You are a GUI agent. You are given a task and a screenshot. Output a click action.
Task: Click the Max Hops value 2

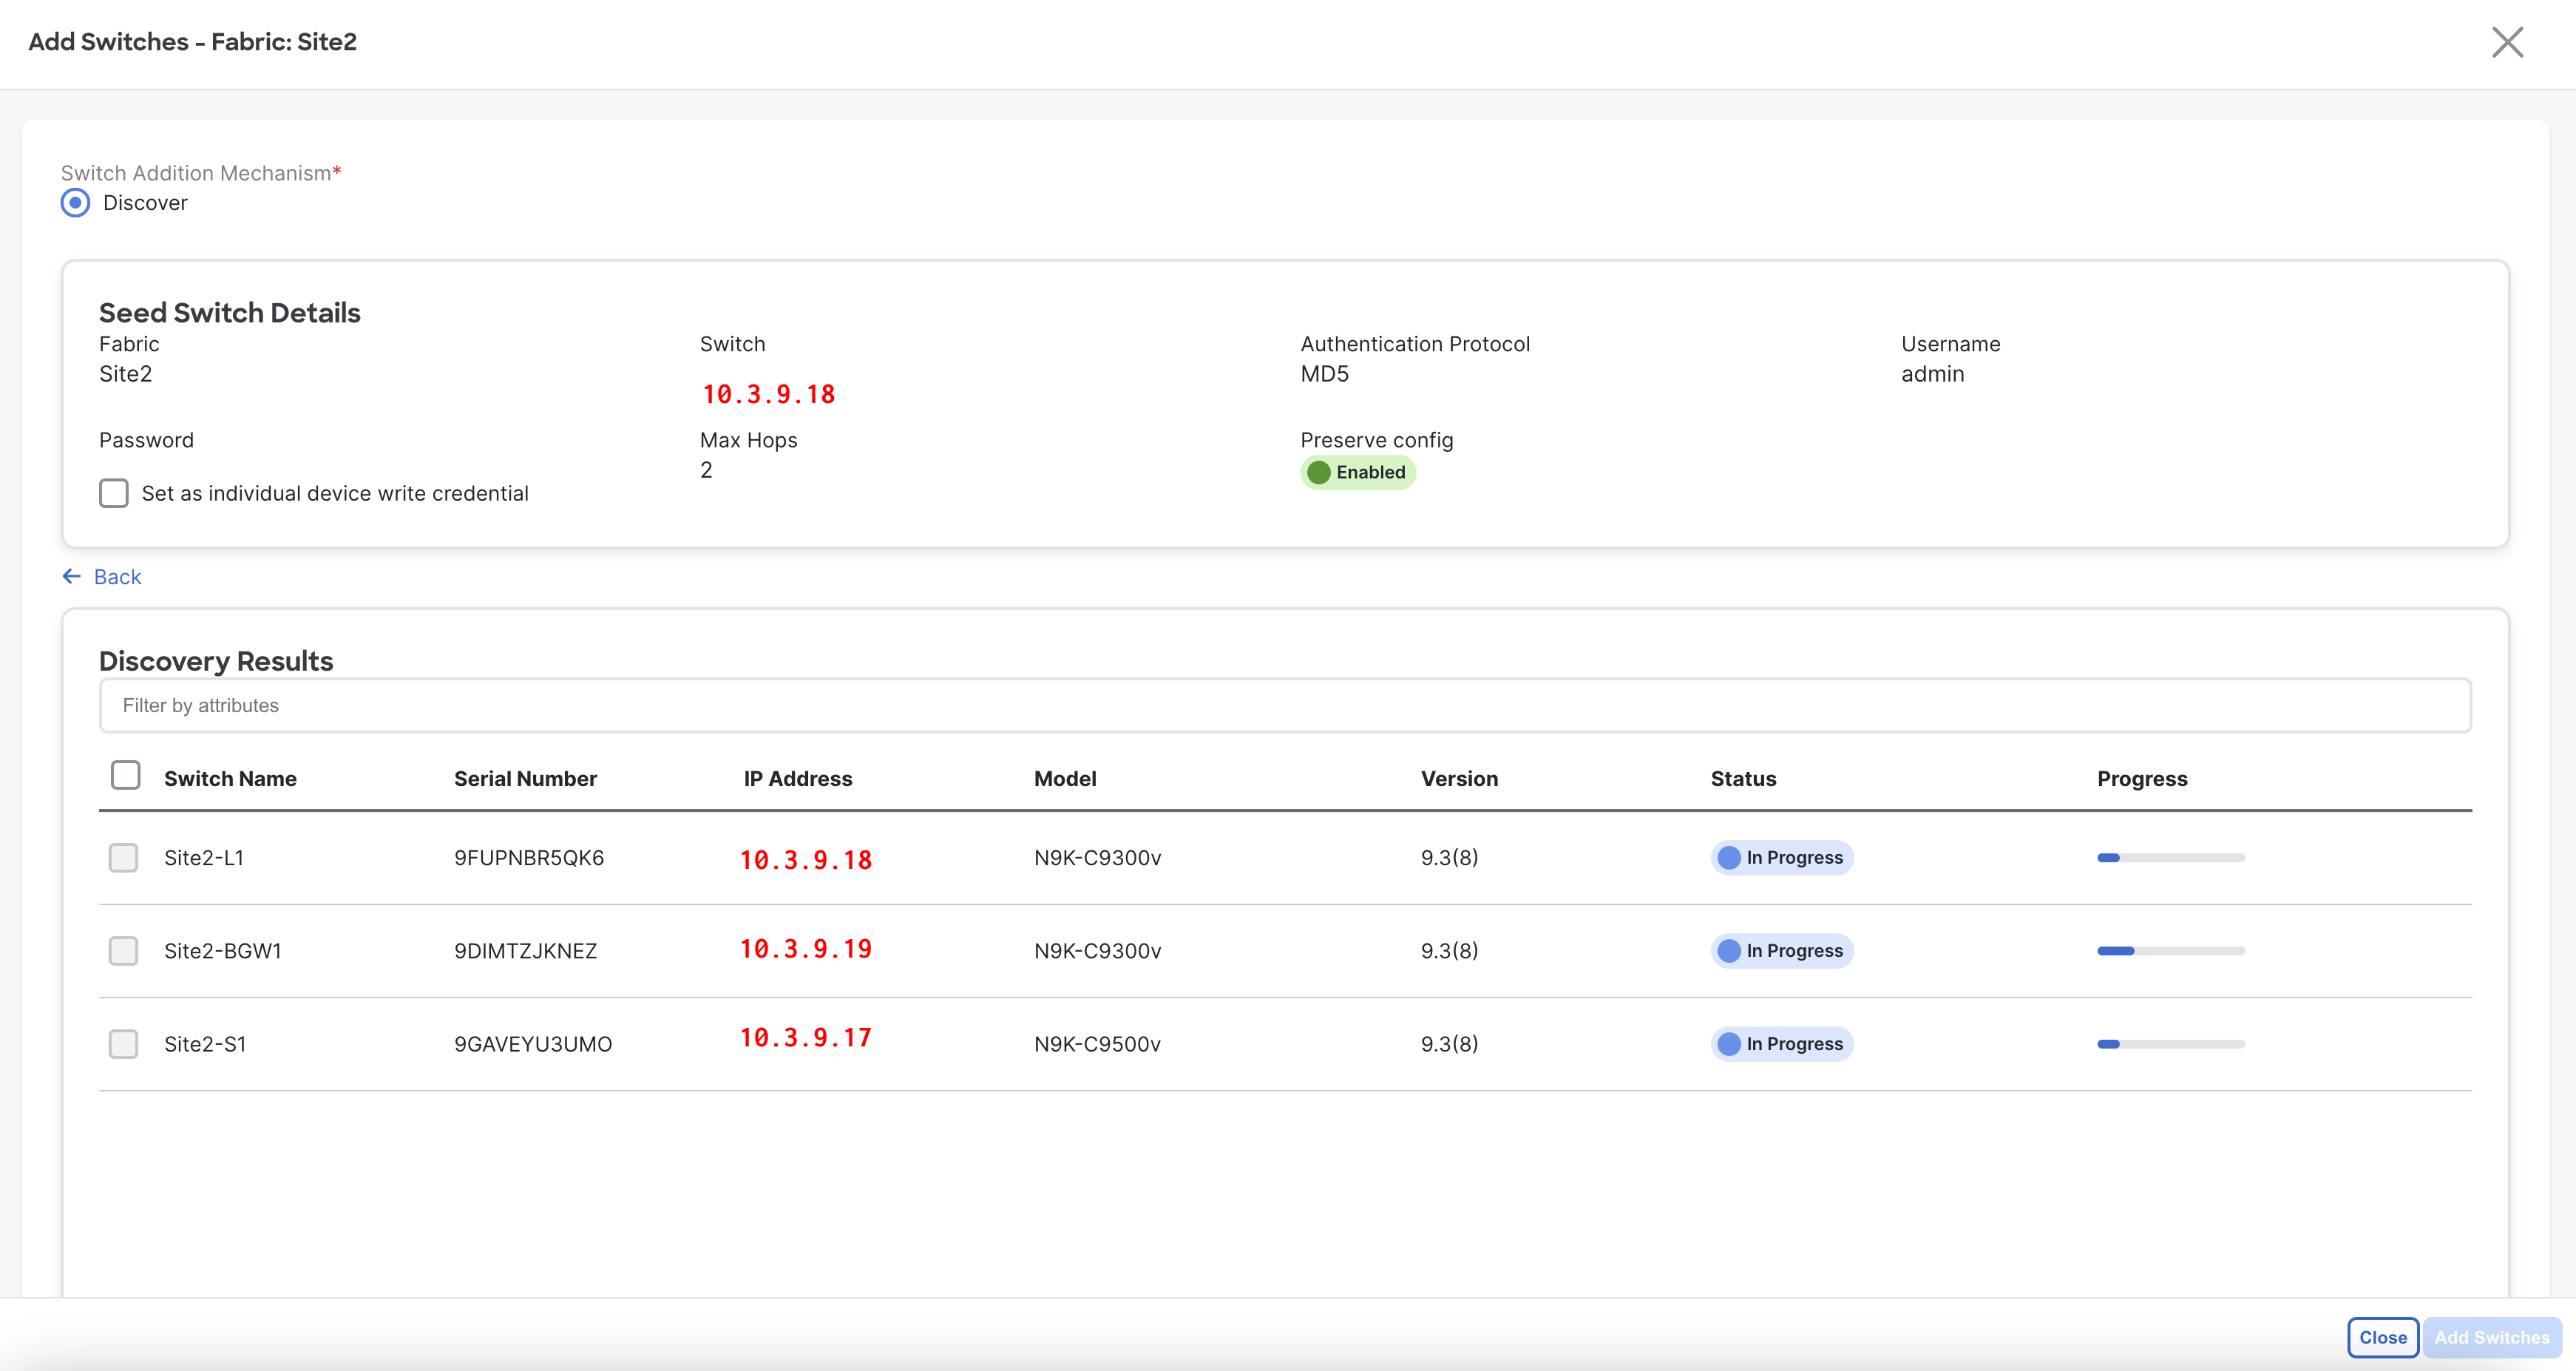click(706, 470)
